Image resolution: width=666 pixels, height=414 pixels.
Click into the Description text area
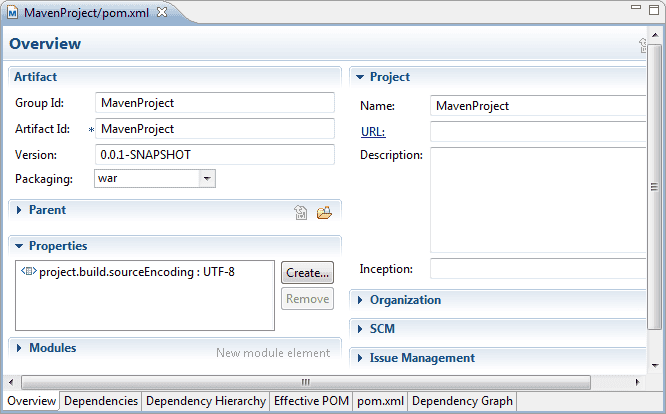(538, 200)
